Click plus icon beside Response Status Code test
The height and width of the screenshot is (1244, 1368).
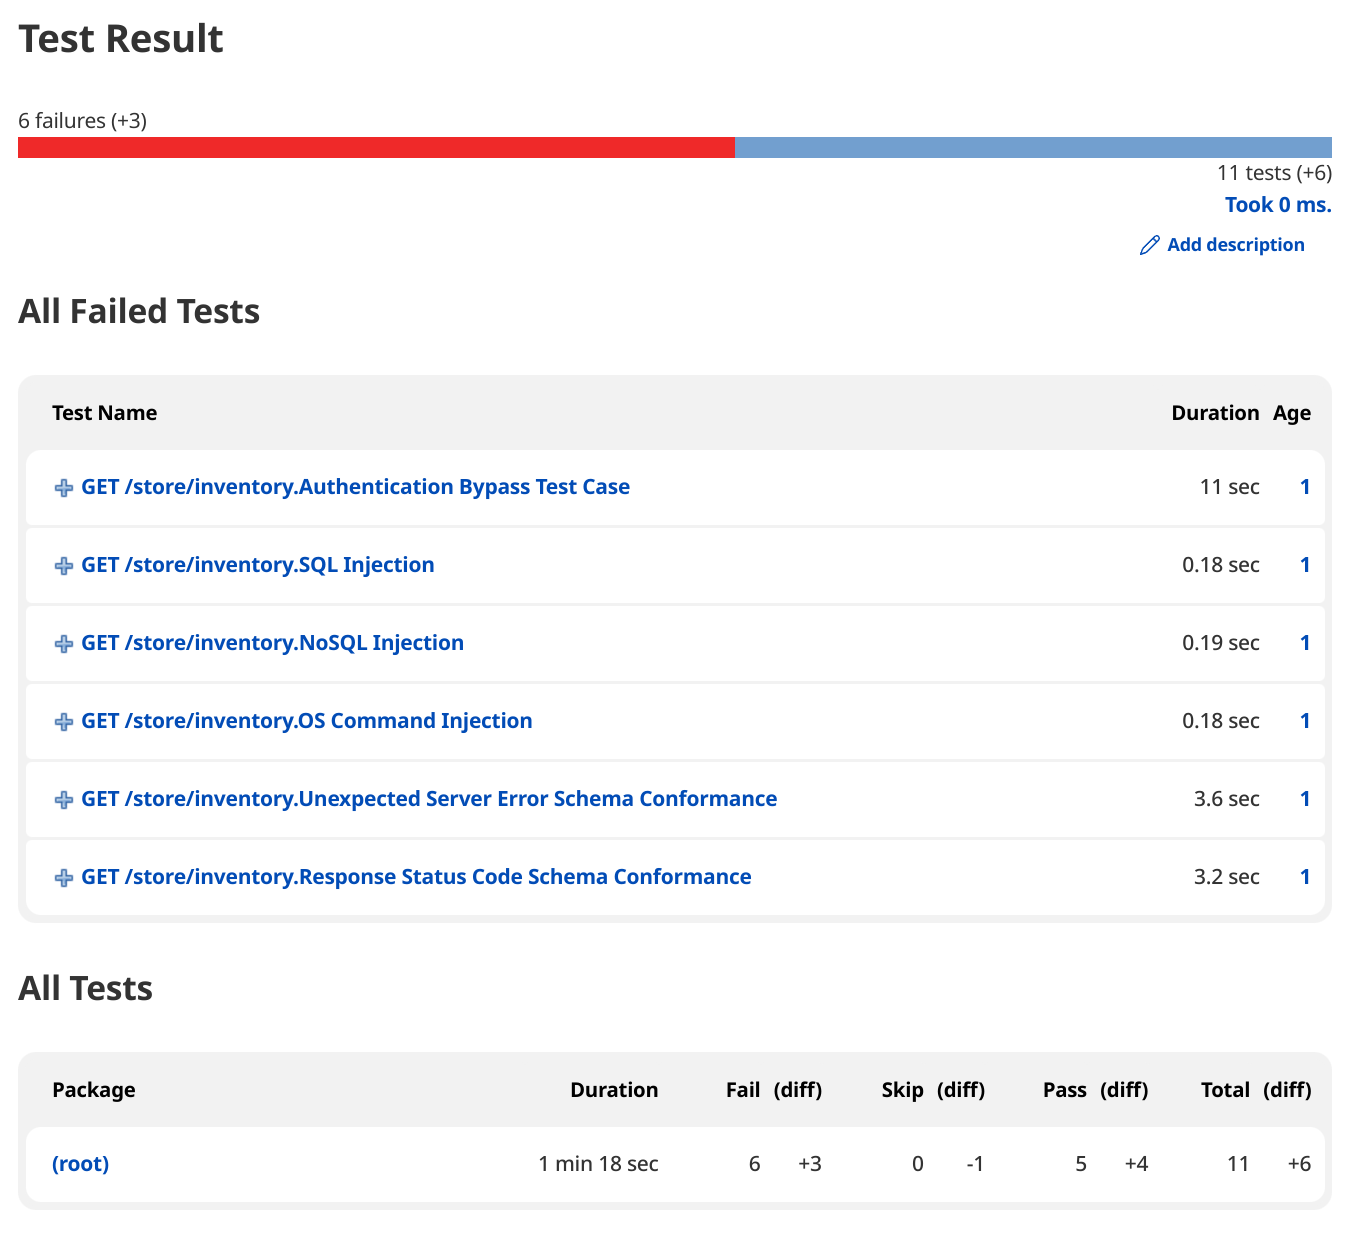click(63, 877)
